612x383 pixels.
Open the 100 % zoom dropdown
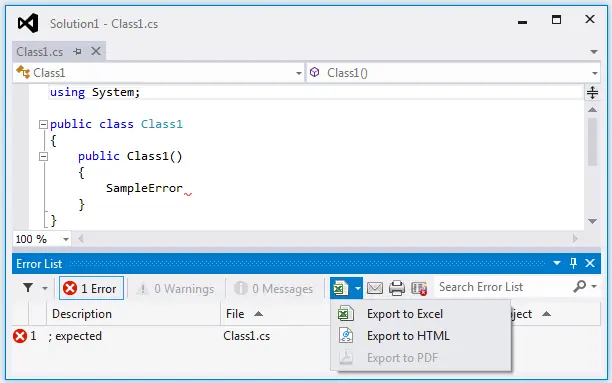click(x=66, y=239)
